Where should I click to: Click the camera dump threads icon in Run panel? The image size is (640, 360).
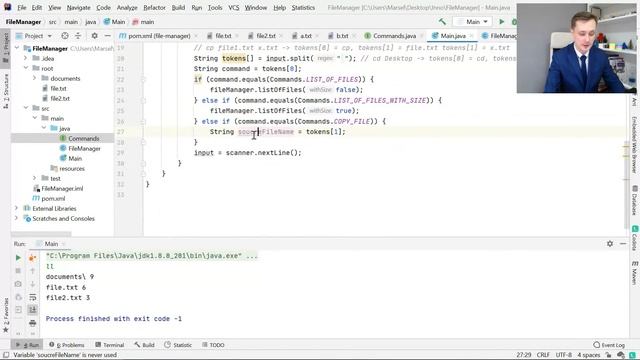coord(18,284)
